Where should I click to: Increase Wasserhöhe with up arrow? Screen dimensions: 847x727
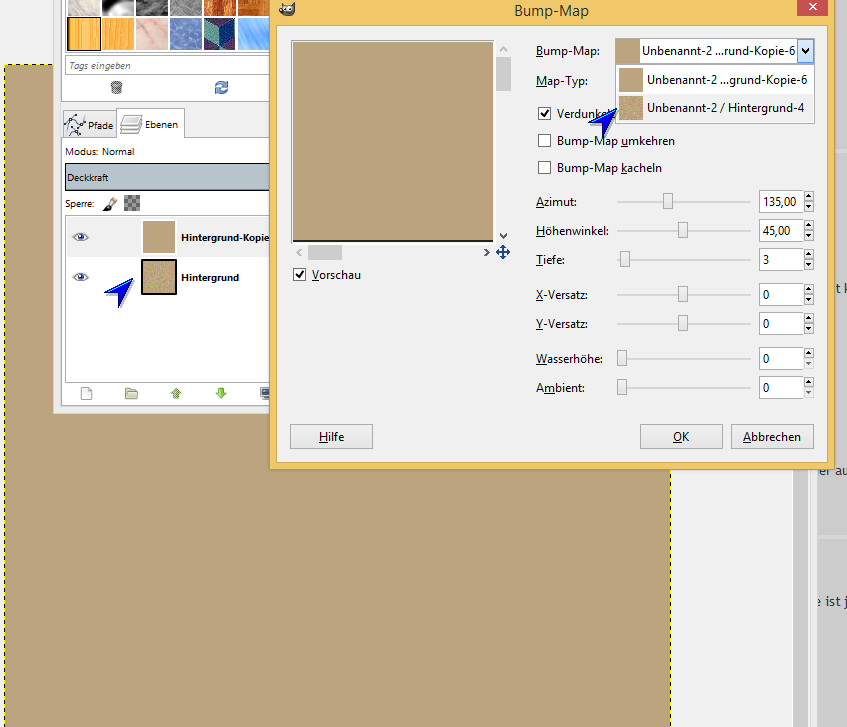809,353
